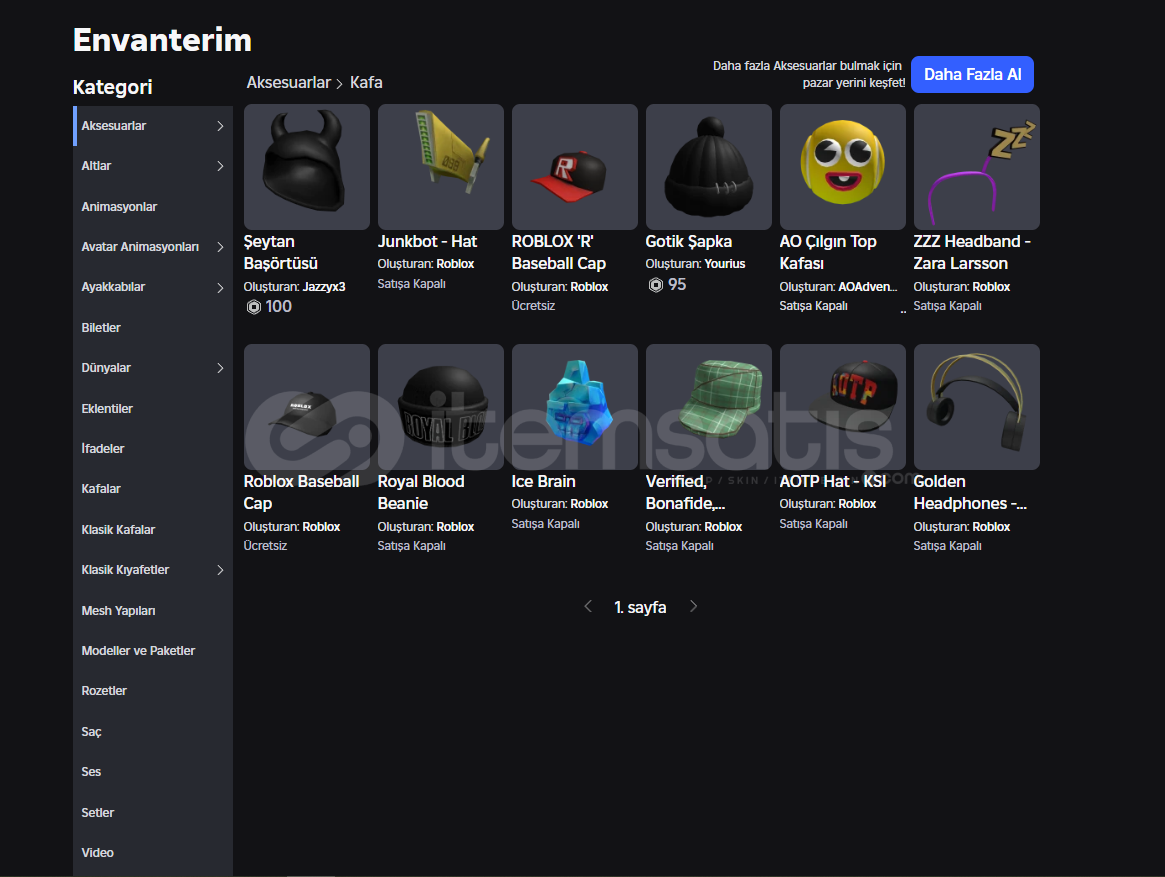This screenshot has height=877, width=1165.
Task: Select the Klasik Kafalar category
Action: click(x=153, y=530)
